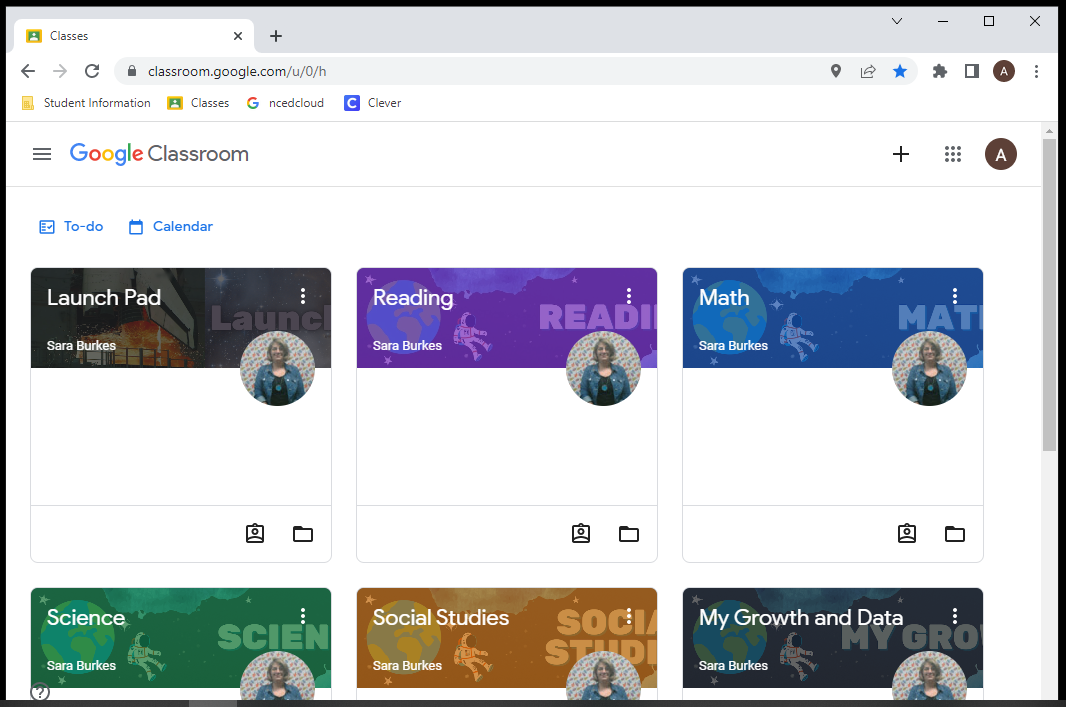
Task: Open Student Information bookmark
Action: click(86, 103)
